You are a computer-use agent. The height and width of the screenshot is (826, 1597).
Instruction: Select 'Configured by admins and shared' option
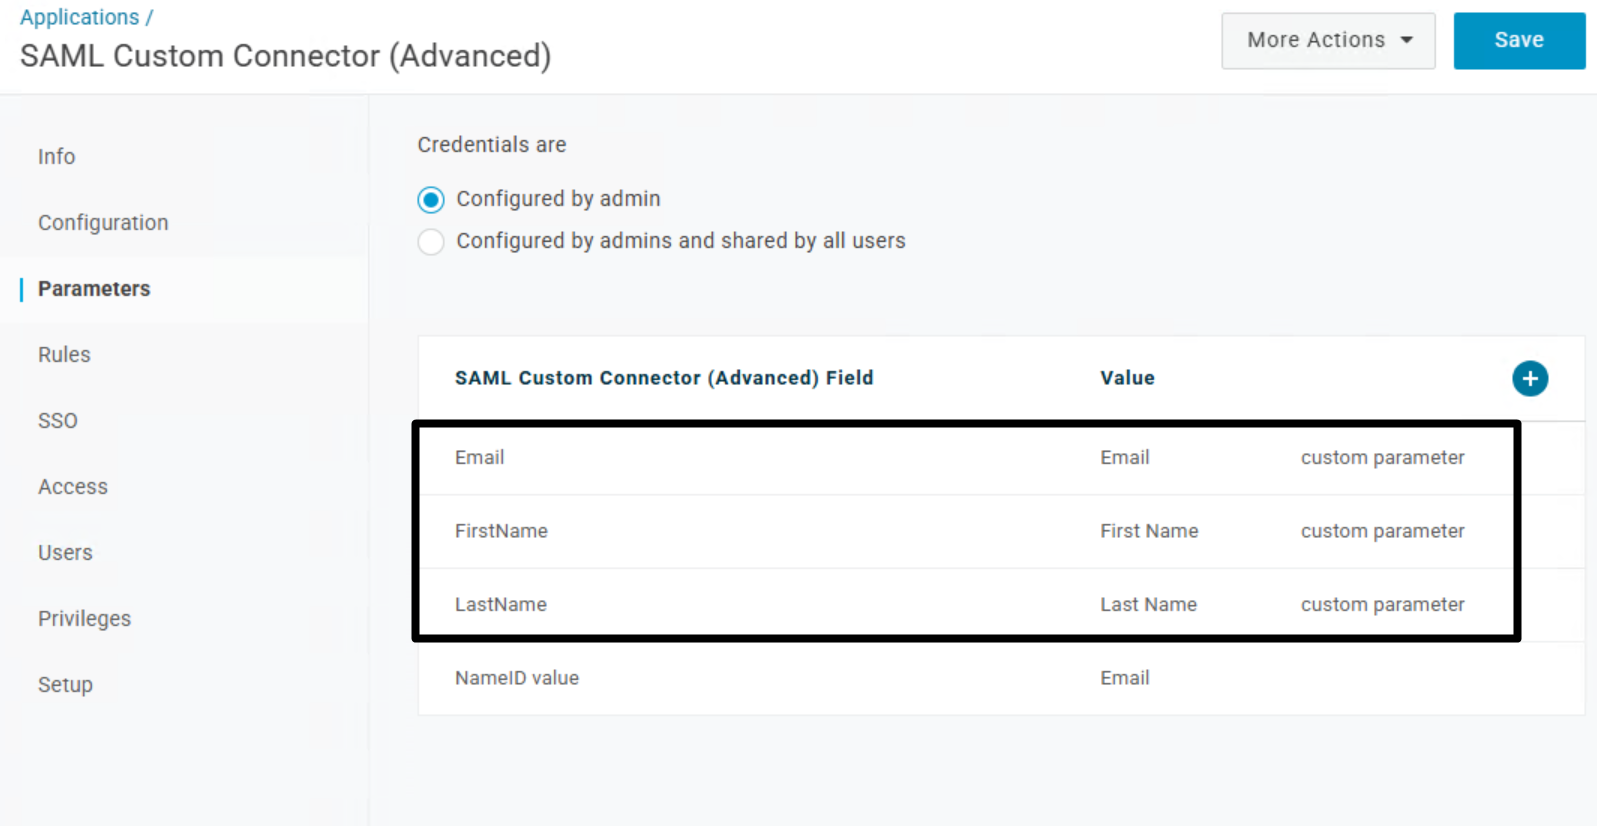(x=431, y=242)
